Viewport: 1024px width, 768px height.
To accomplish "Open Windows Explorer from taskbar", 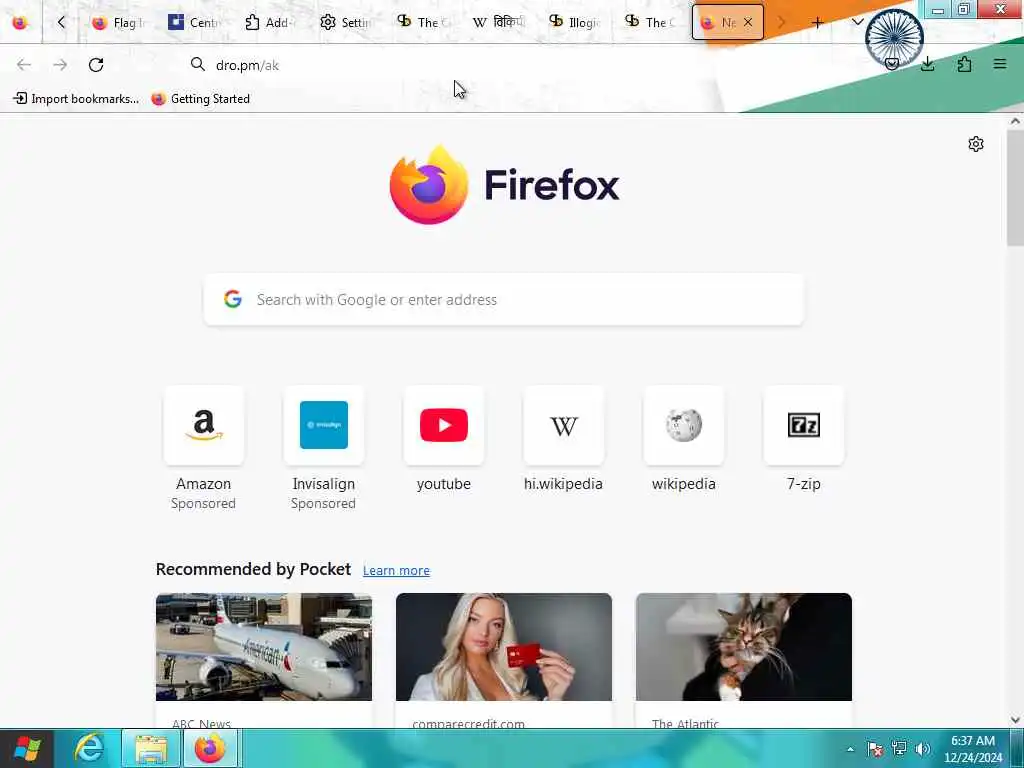I will point(151,748).
